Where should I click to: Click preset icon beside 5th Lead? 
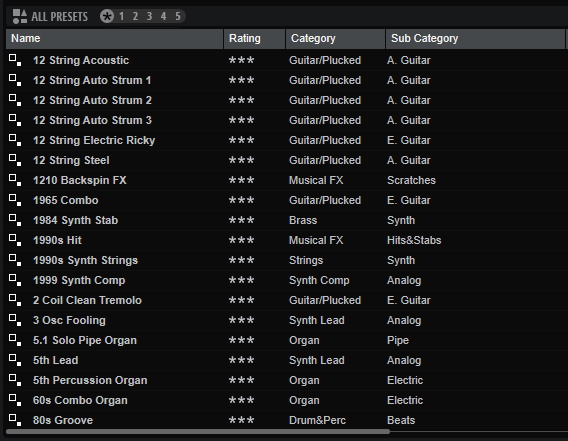[x=15, y=360]
